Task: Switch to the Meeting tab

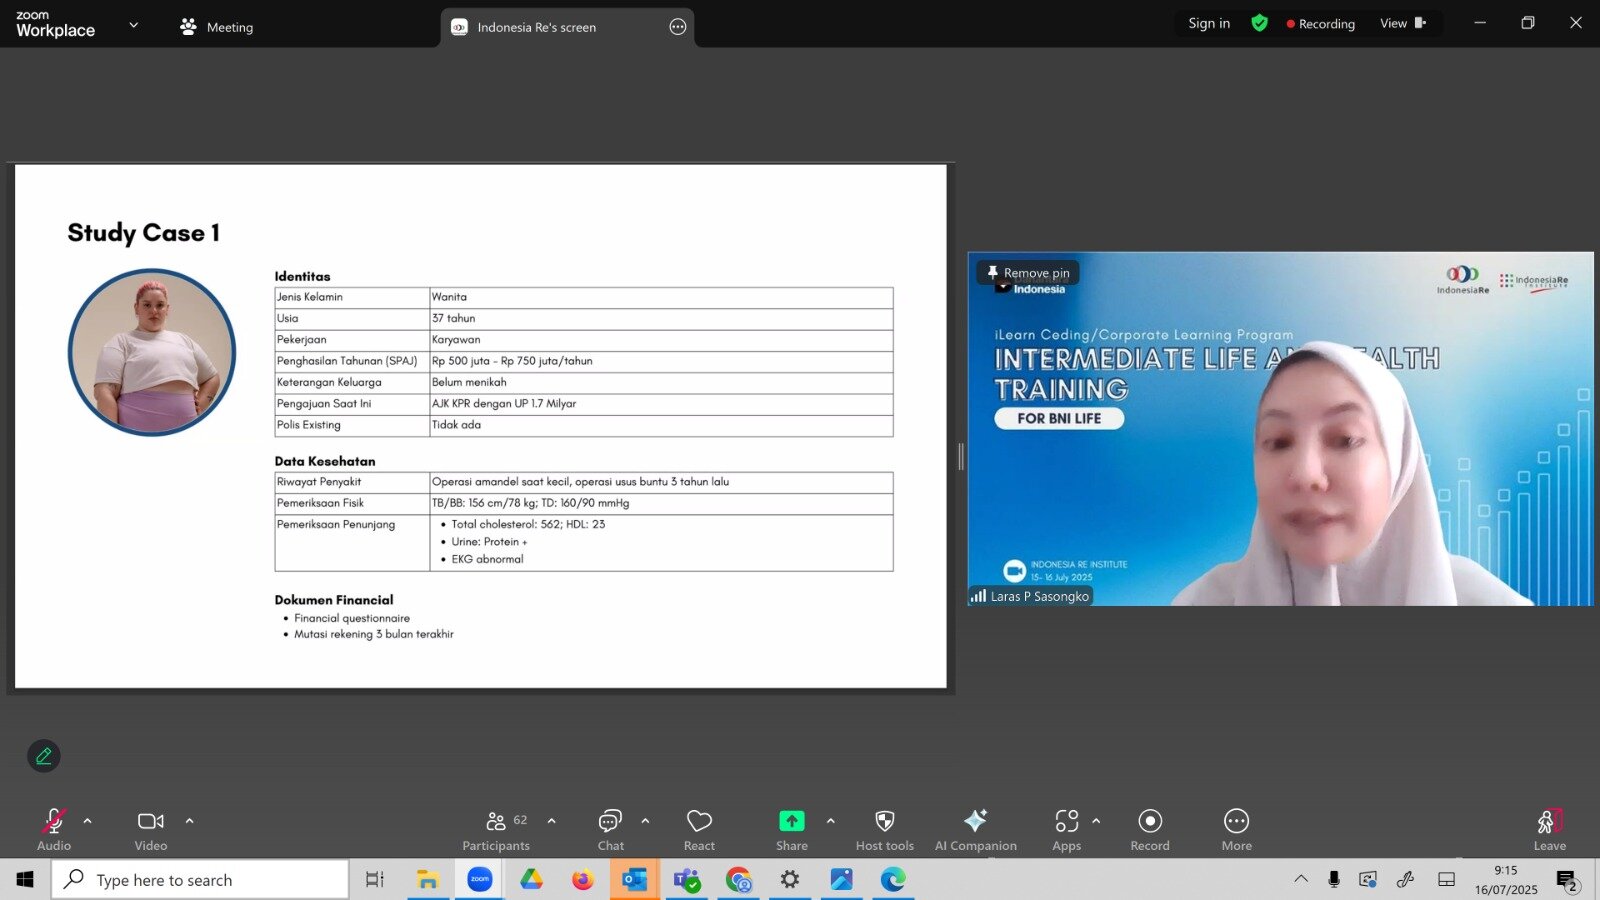Action: click(x=216, y=27)
